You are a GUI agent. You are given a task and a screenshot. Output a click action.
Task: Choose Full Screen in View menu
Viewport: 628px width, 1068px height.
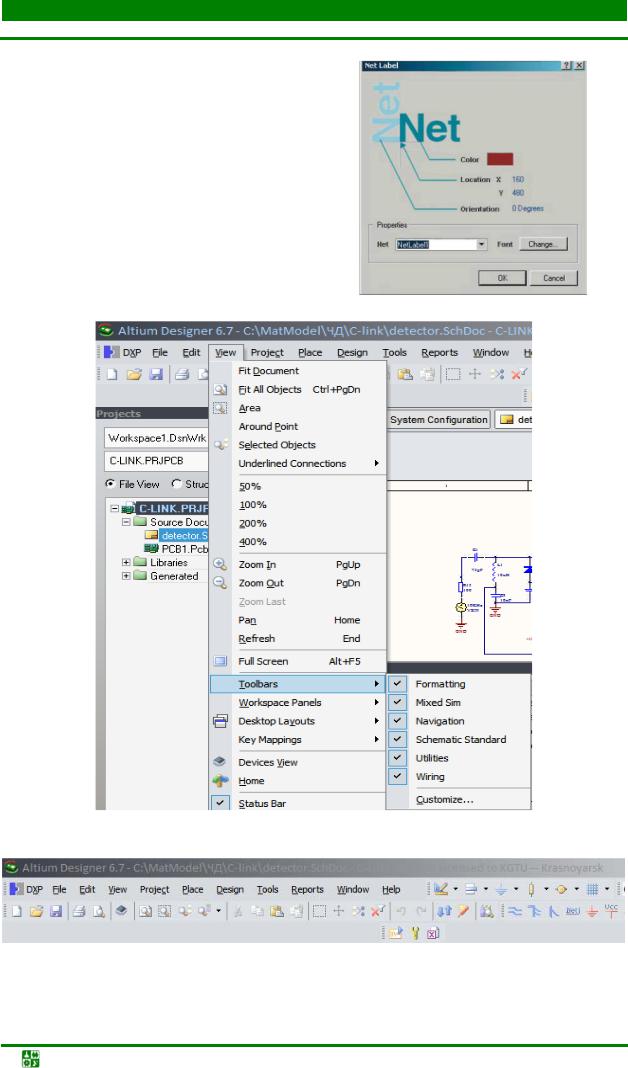[x=299, y=661]
